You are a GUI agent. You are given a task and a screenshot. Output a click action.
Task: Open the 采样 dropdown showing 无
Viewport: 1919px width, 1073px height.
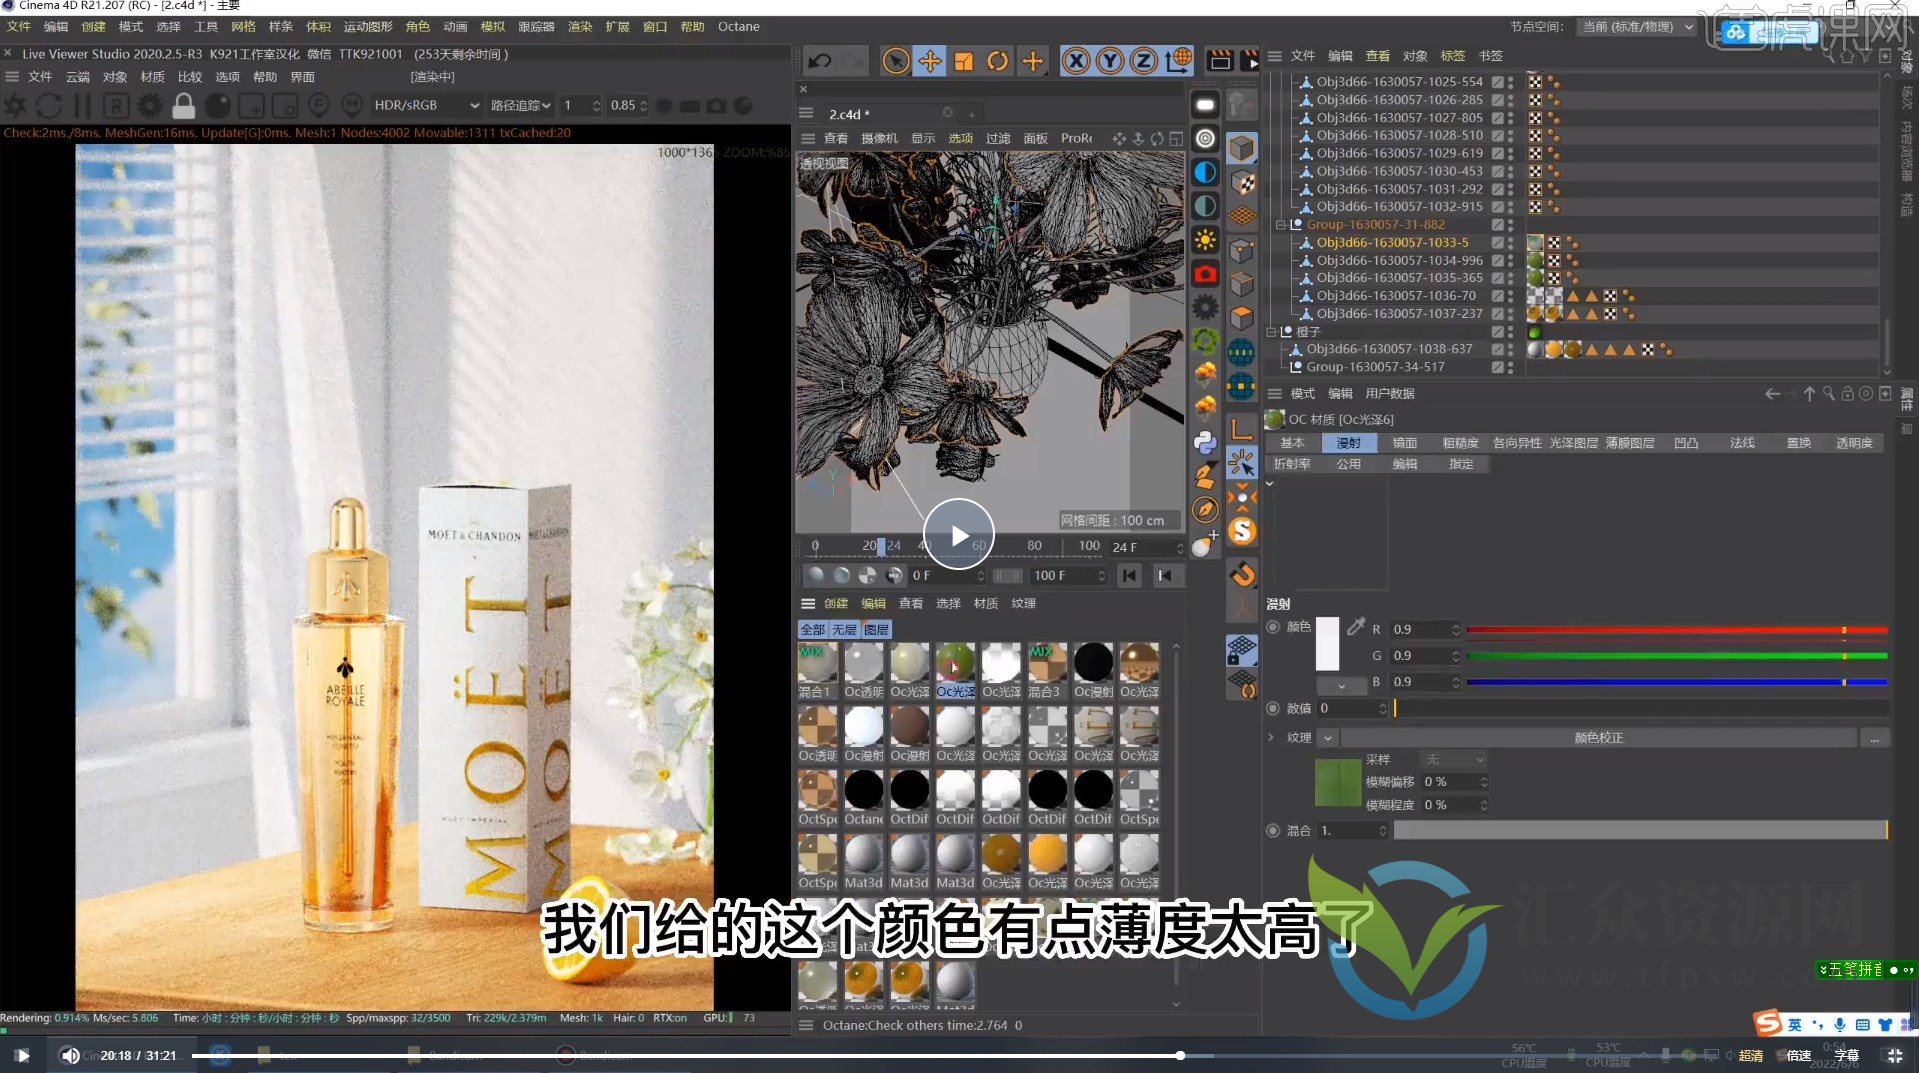(1453, 759)
